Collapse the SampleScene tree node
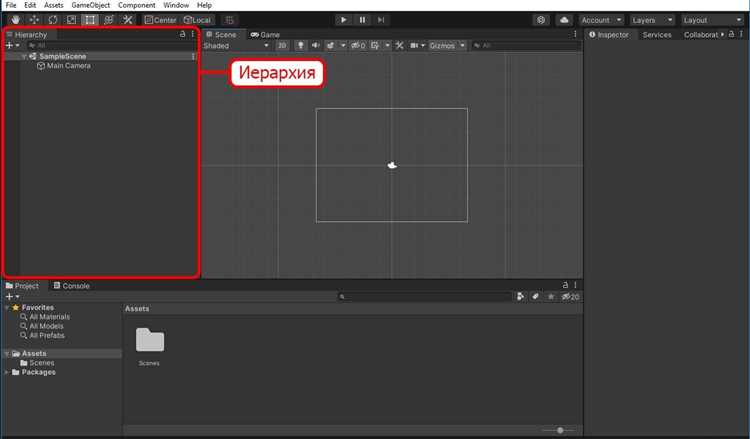750x439 pixels. pyautogui.click(x=24, y=56)
